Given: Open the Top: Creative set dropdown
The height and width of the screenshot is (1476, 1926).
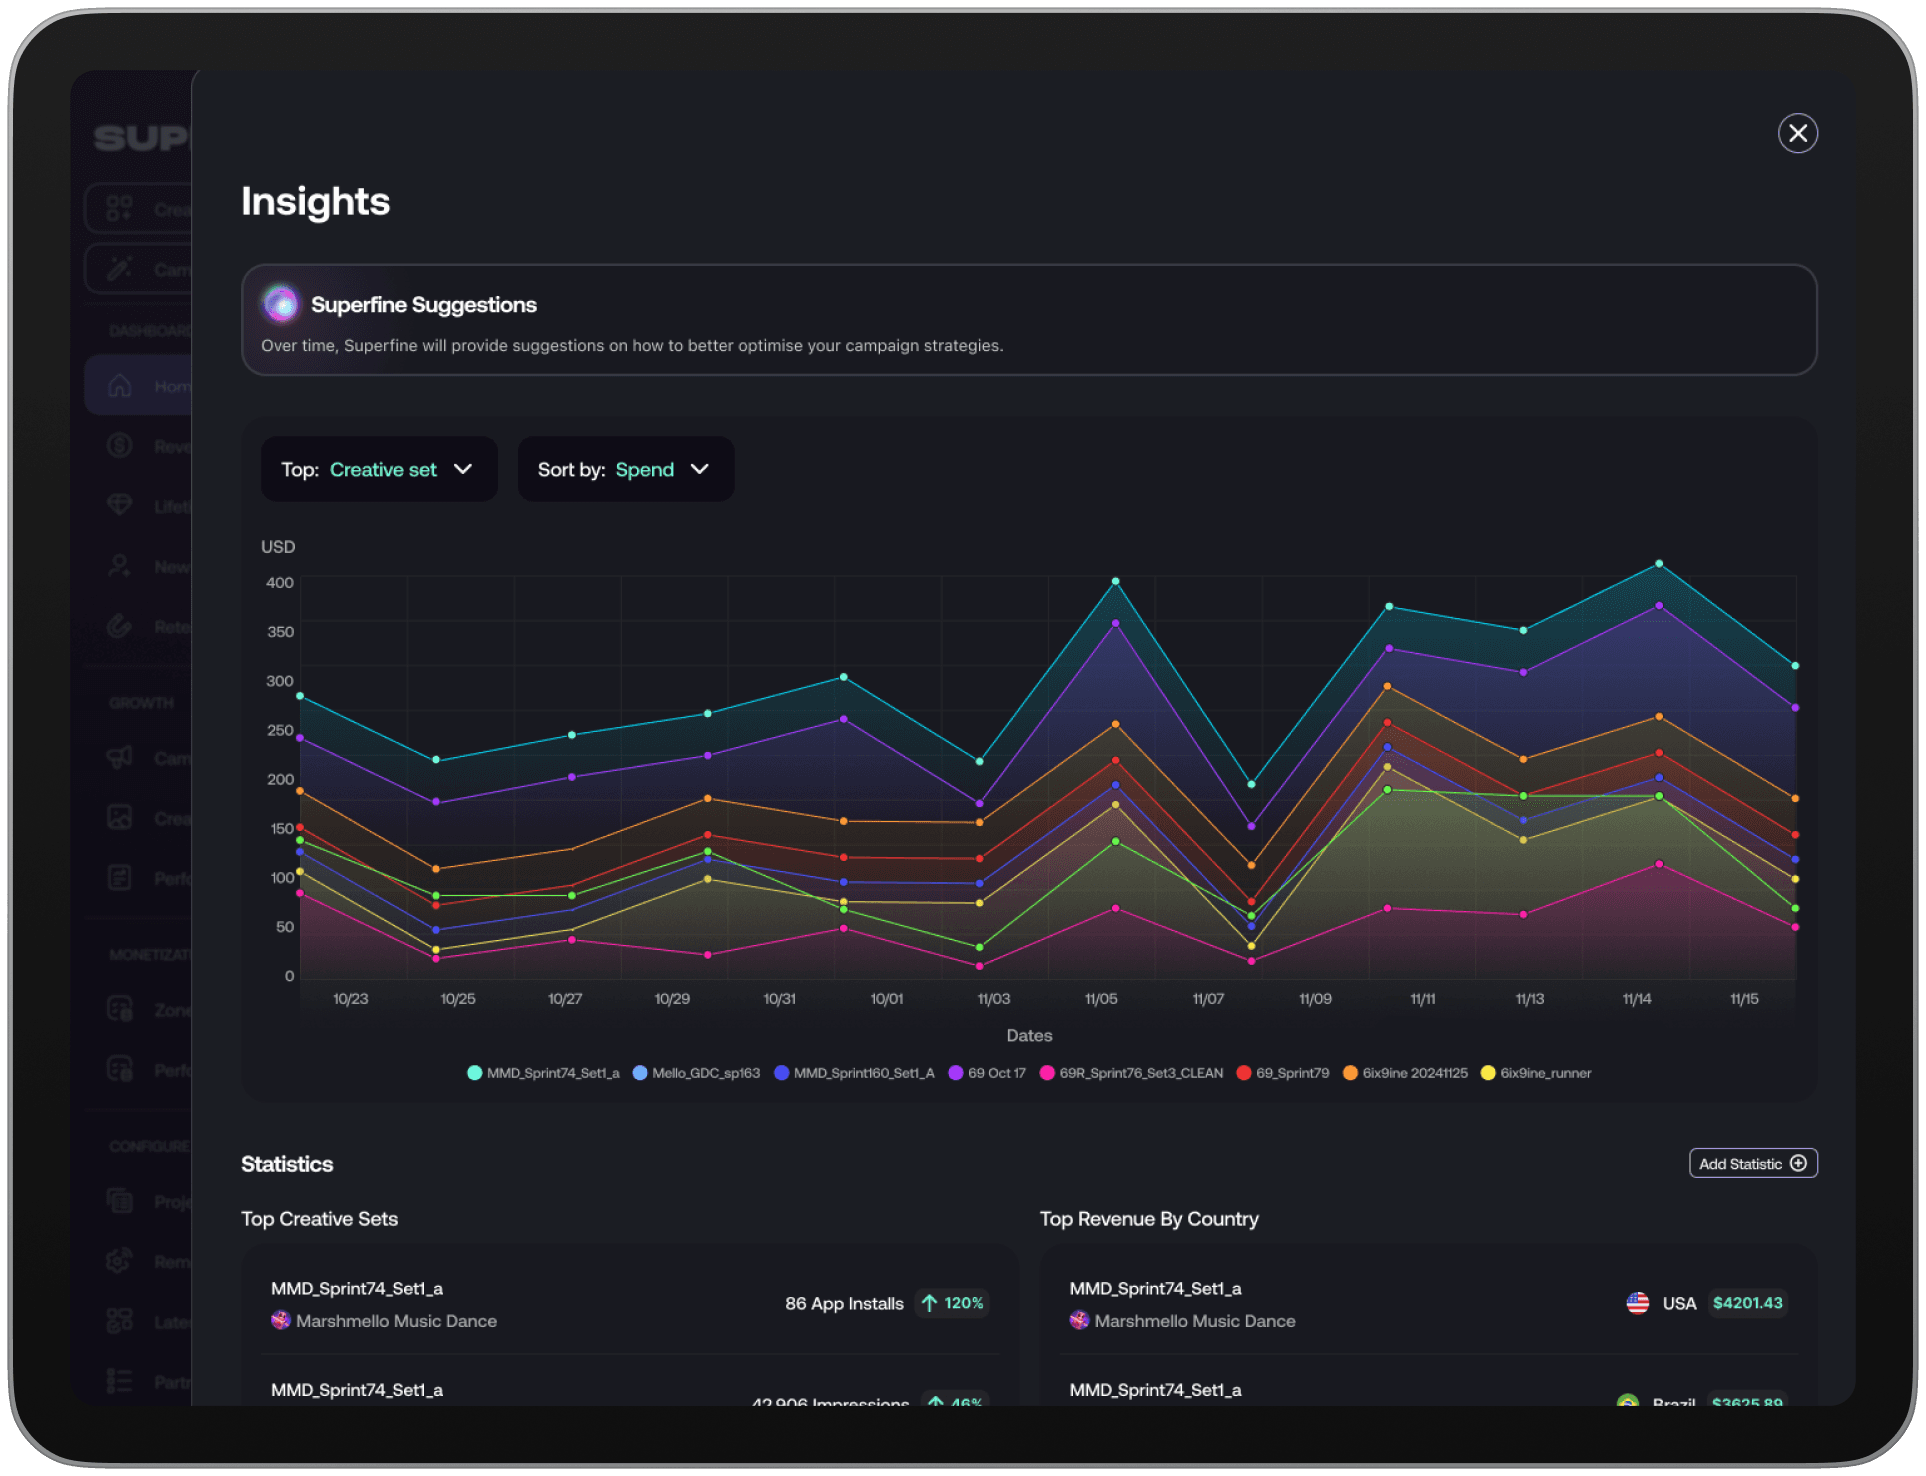Looking at the screenshot, I should pos(378,469).
